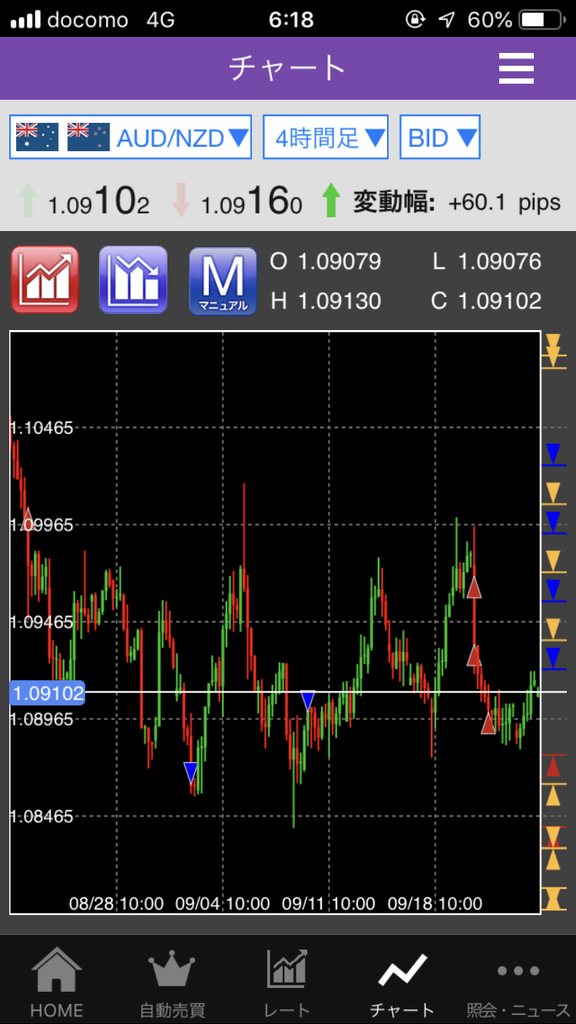Tap the blue sell chart icon
Screen dimensions: 576x1024
[x=133, y=280]
